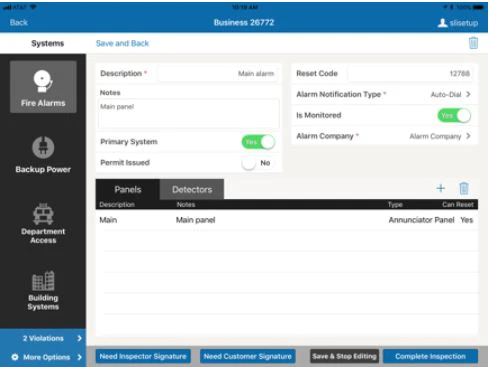This screenshot has height=367, width=490.
Task: Open the Alarm Company selector chevron
Action: click(468, 136)
